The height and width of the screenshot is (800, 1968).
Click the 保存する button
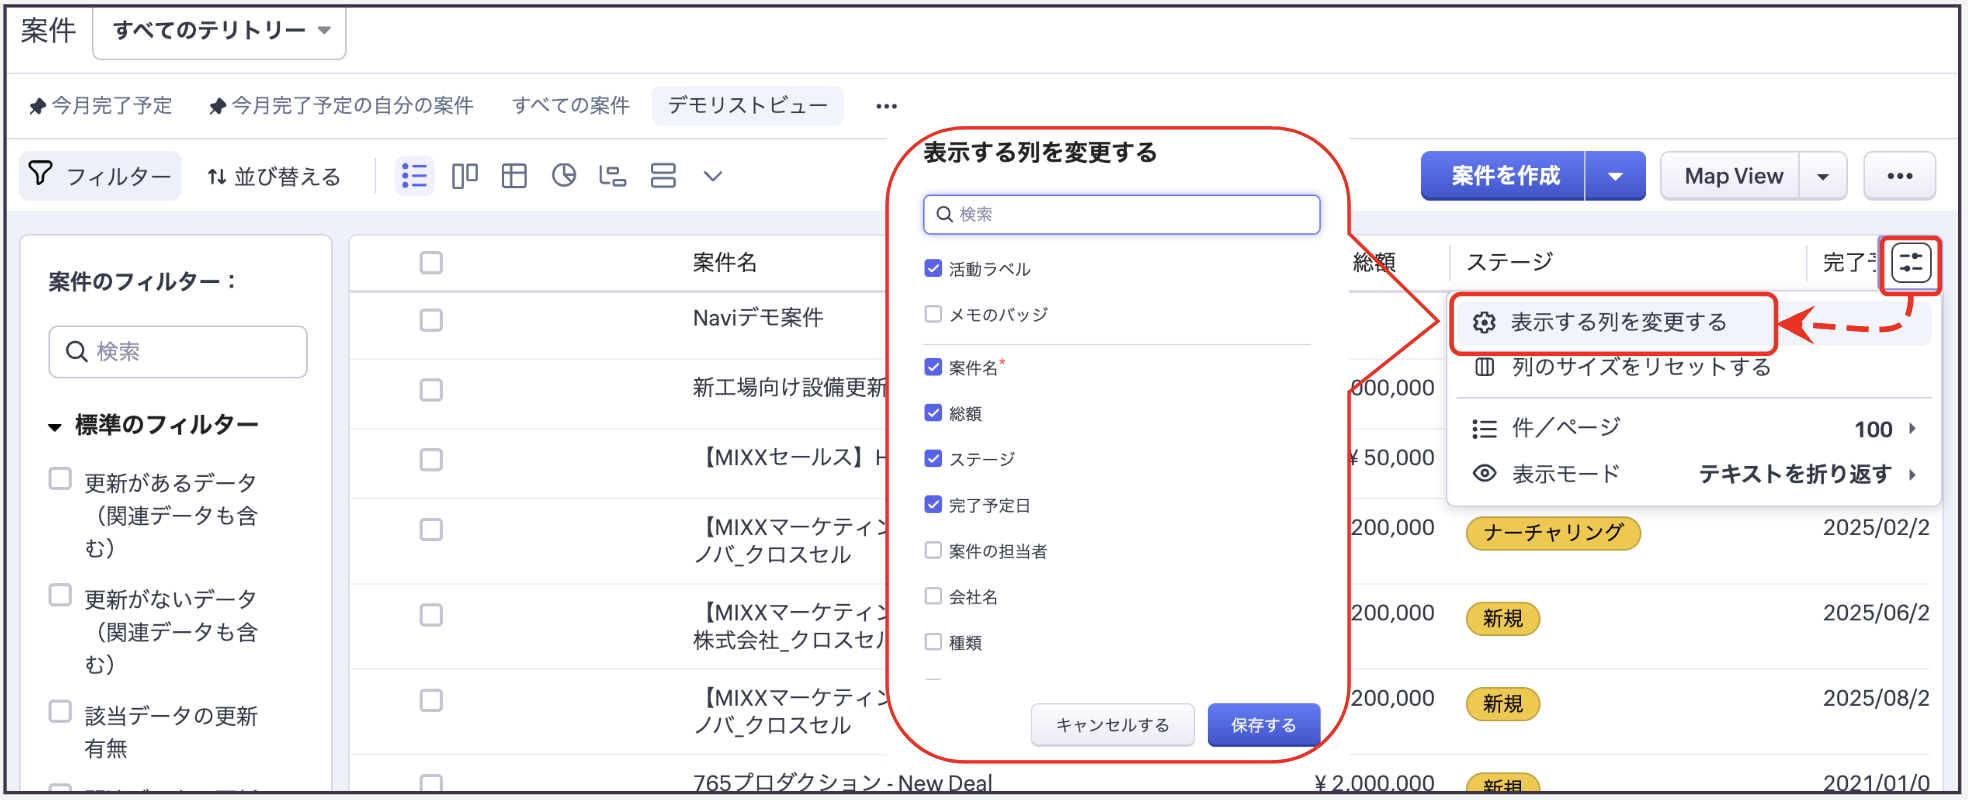click(1263, 725)
